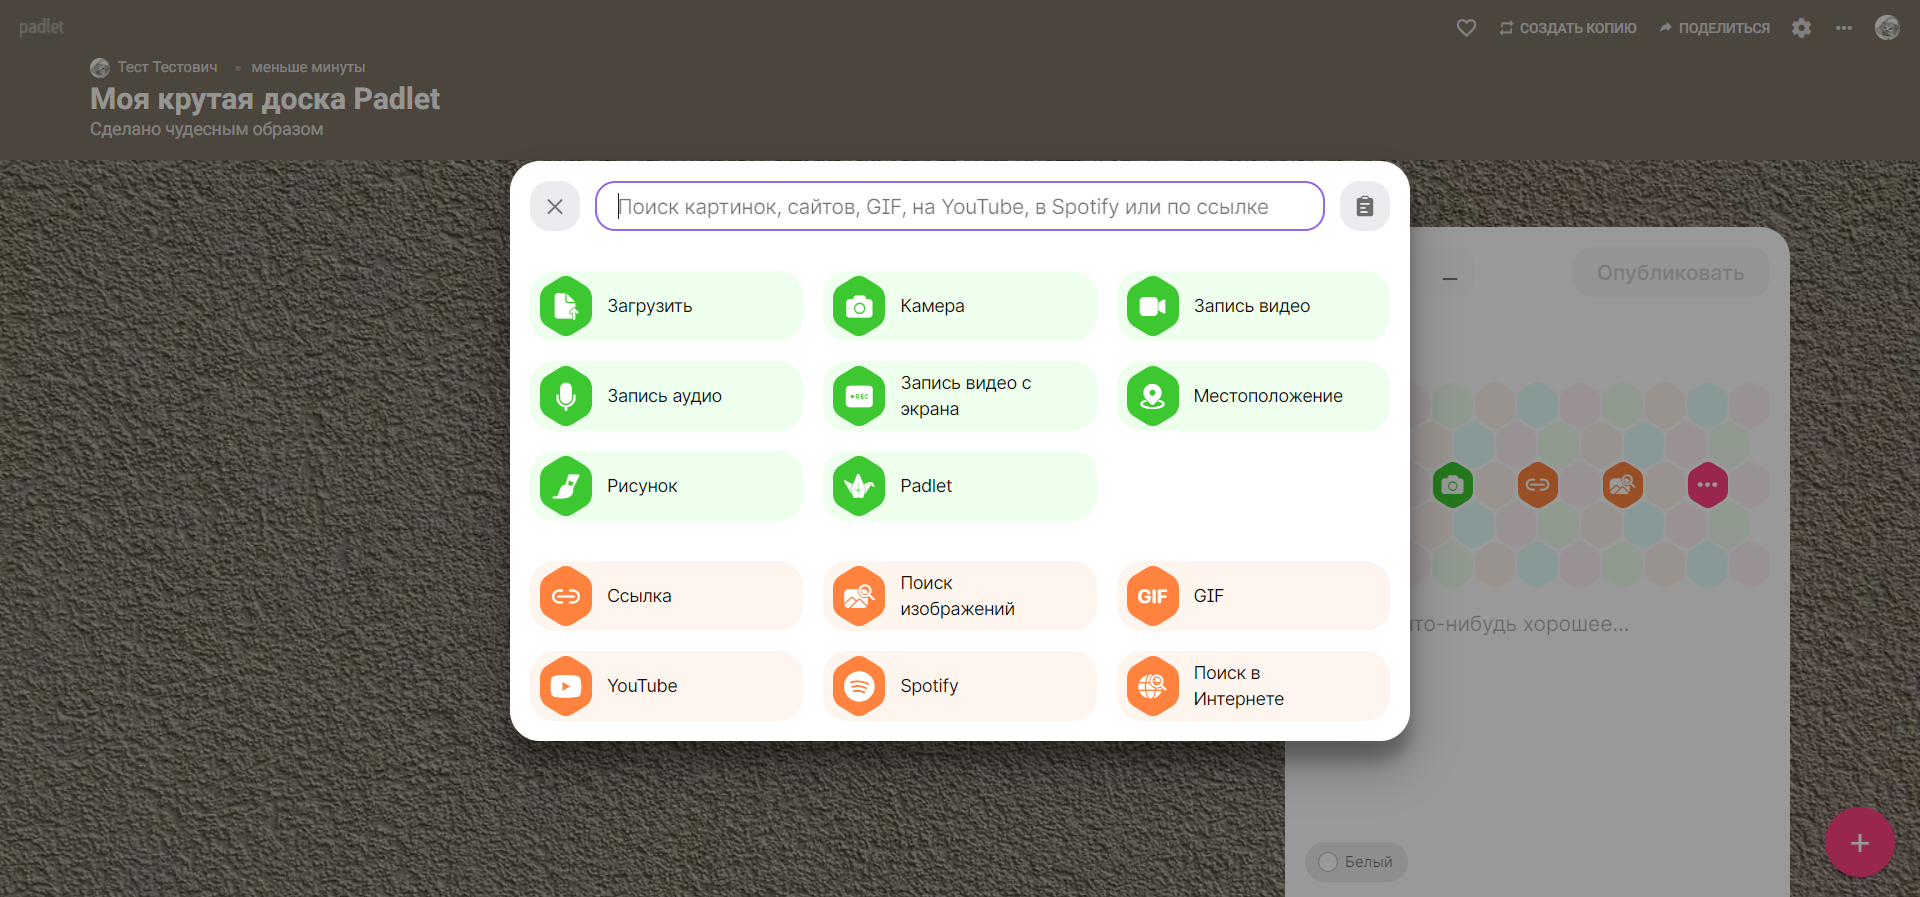Open user profile avatar
The image size is (1920, 897).
(x=1887, y=28)
